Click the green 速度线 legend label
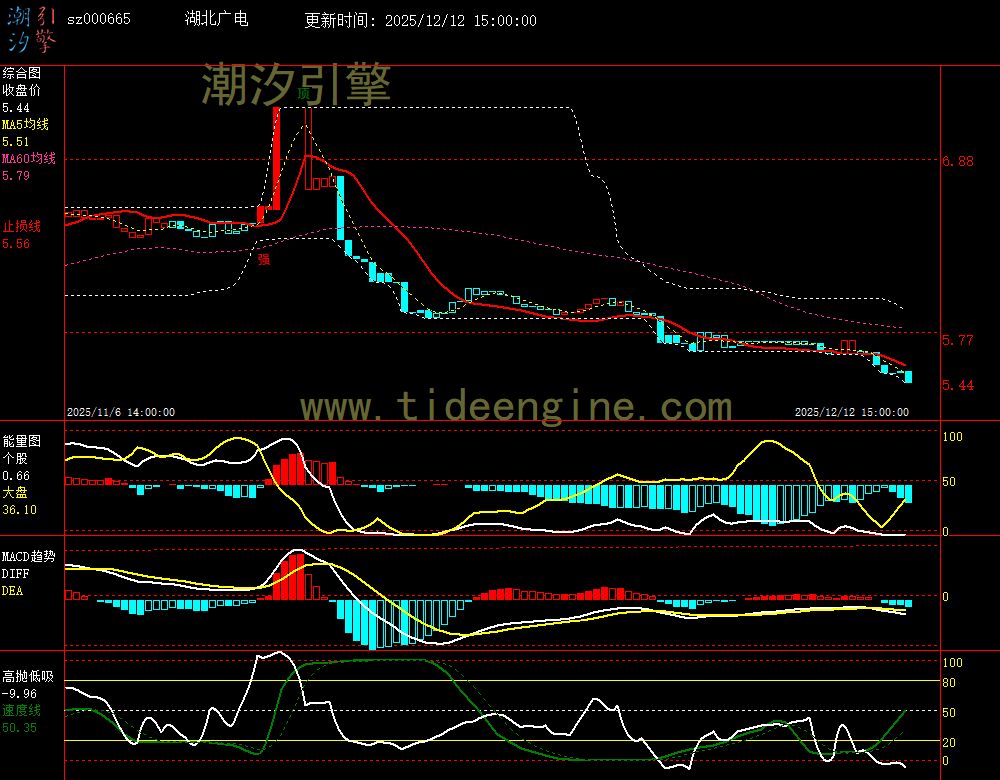Image resolution: width=1000 pixels, height=780 pixels. pyautogui.click(x=21, y=710)
